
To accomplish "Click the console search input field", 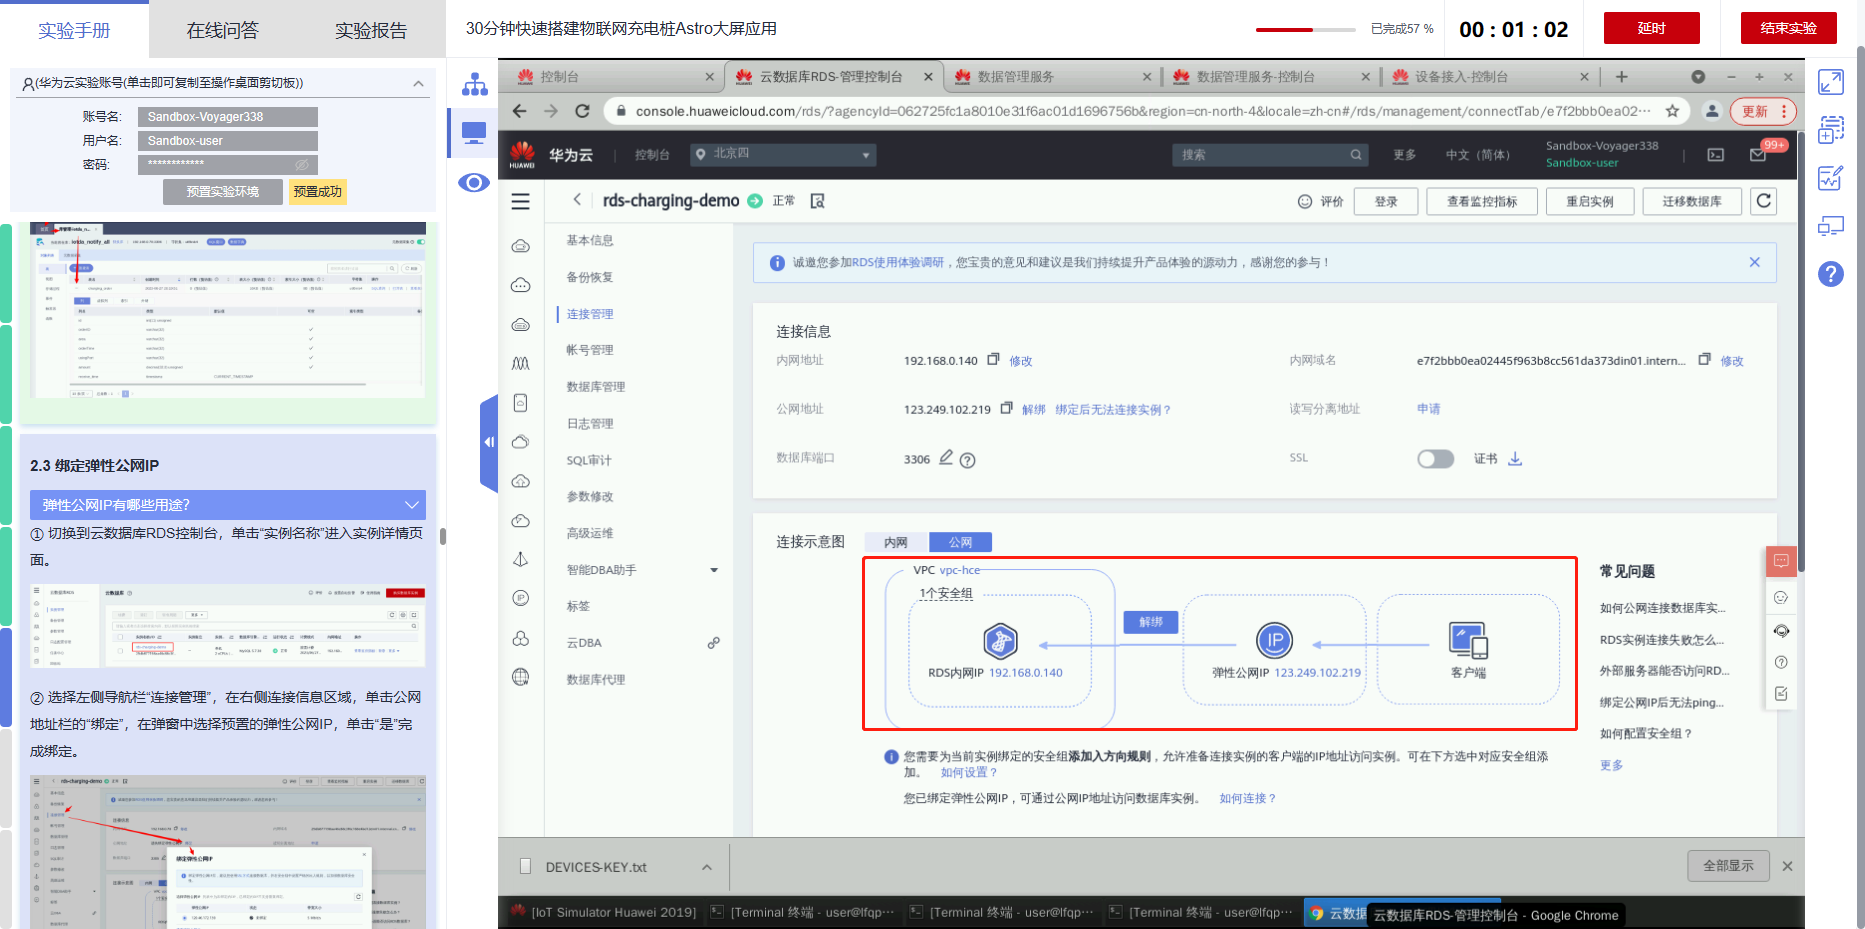I will pyautogui.click(x=1270, y=155).
